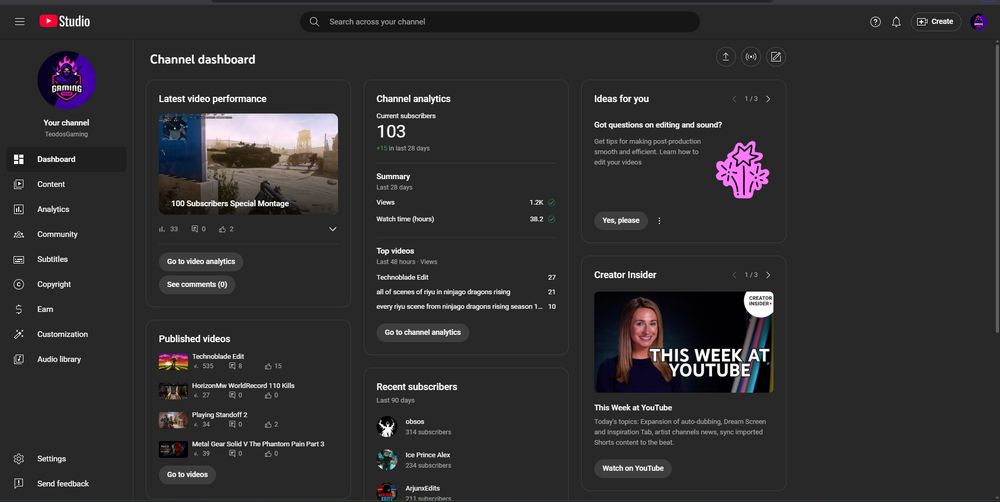Open Metal Gear Solid V Phantom Pain Part 3

(x=258, y=444)
